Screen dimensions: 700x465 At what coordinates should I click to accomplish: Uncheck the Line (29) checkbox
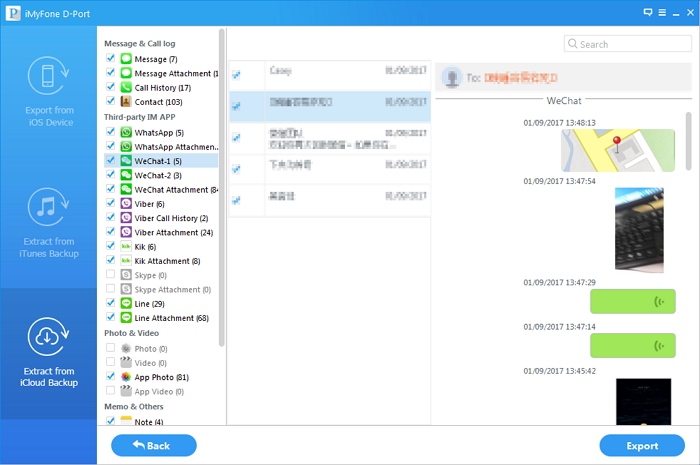pyautogui.click(x=110, y=303)
